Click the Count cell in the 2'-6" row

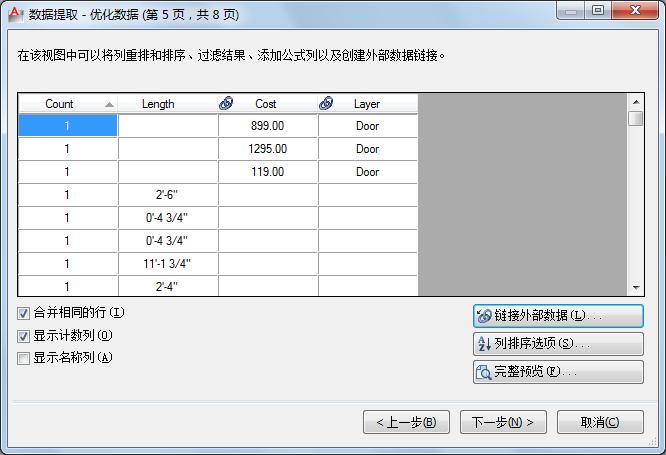click(68, 195)
